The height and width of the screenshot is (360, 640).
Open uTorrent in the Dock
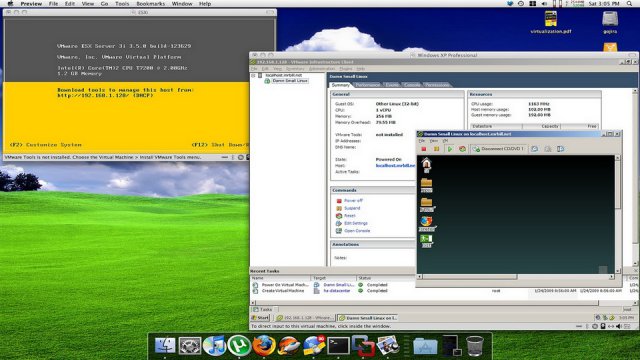click(x=239, y=346)
